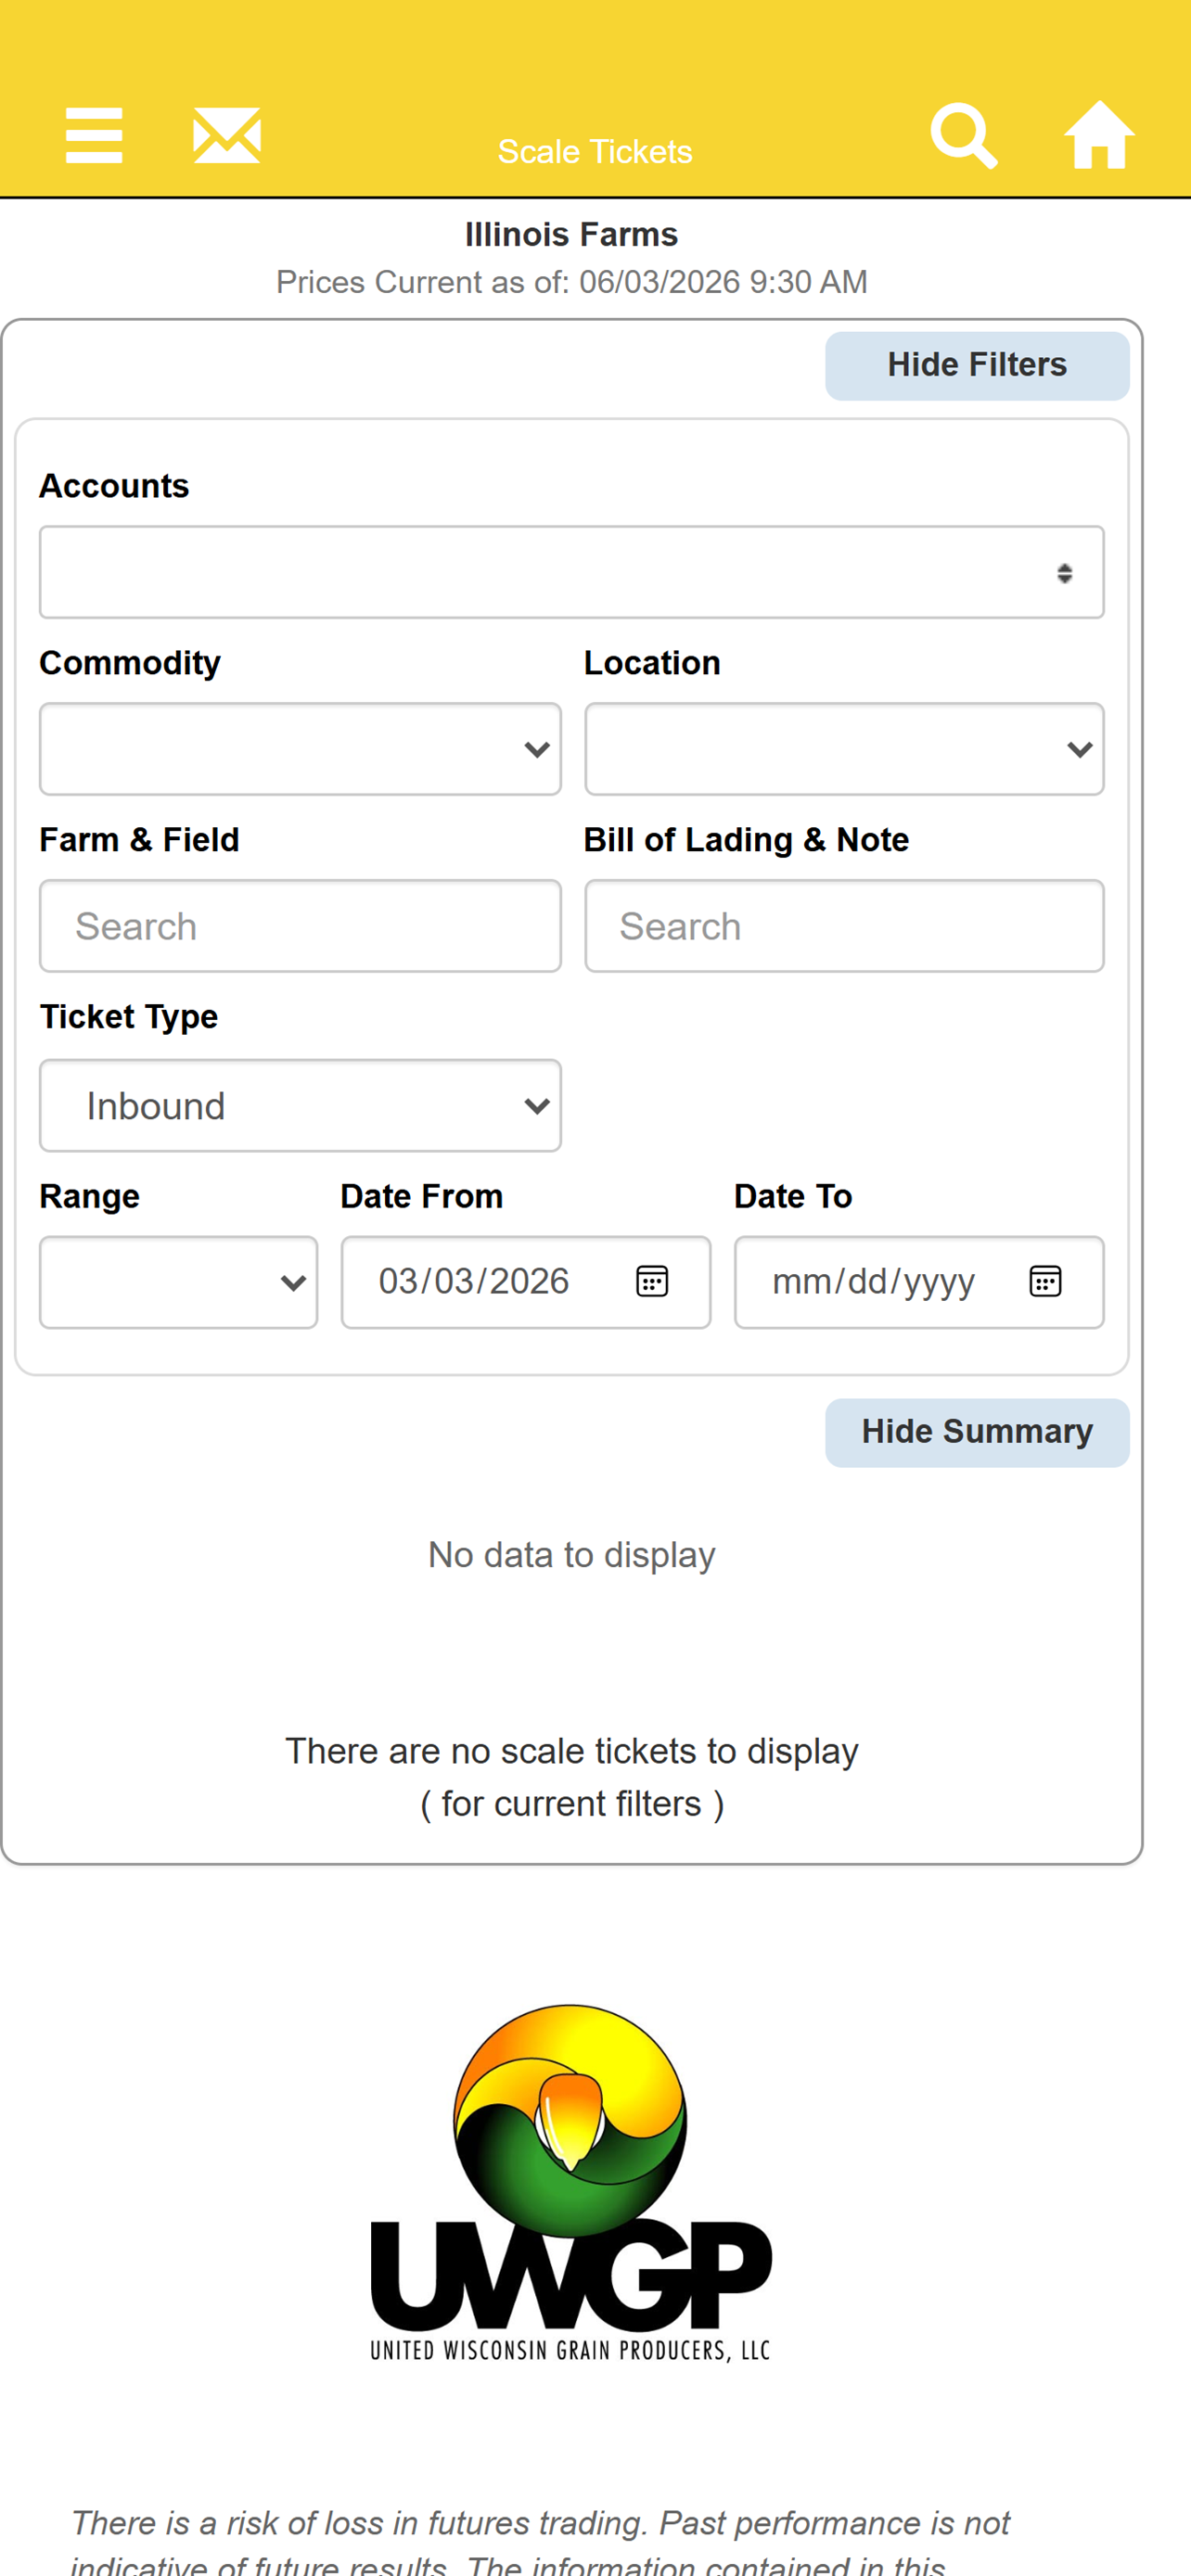The image size is (1191, 2576).
Task: Click the Scale Tickets page title
Action: click(x=595, y=152)
